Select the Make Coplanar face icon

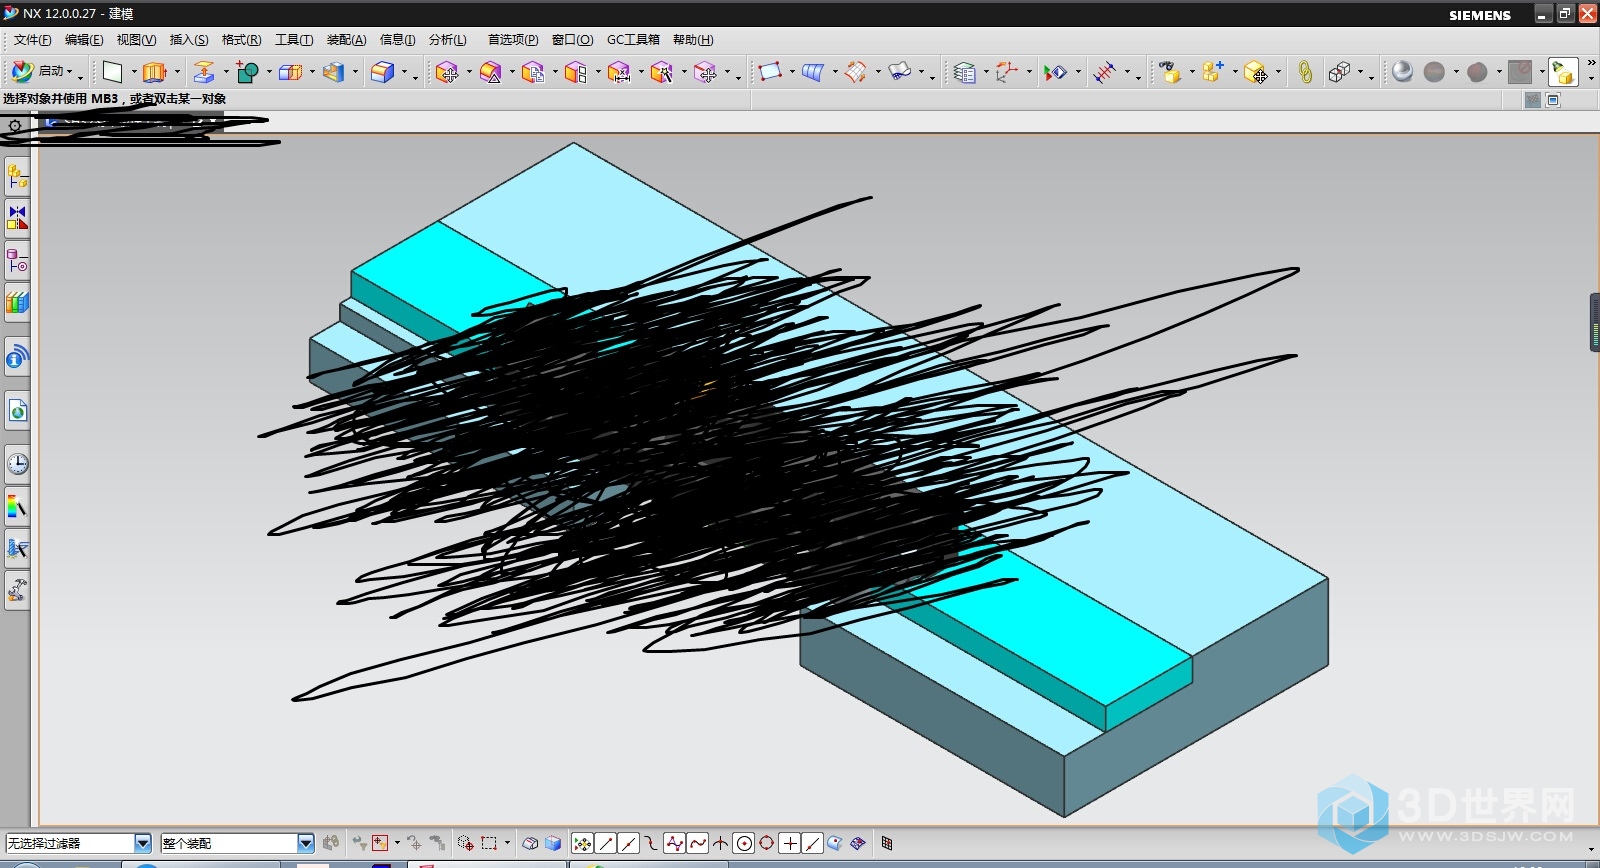pyautogui.click(x=576, y=72)
